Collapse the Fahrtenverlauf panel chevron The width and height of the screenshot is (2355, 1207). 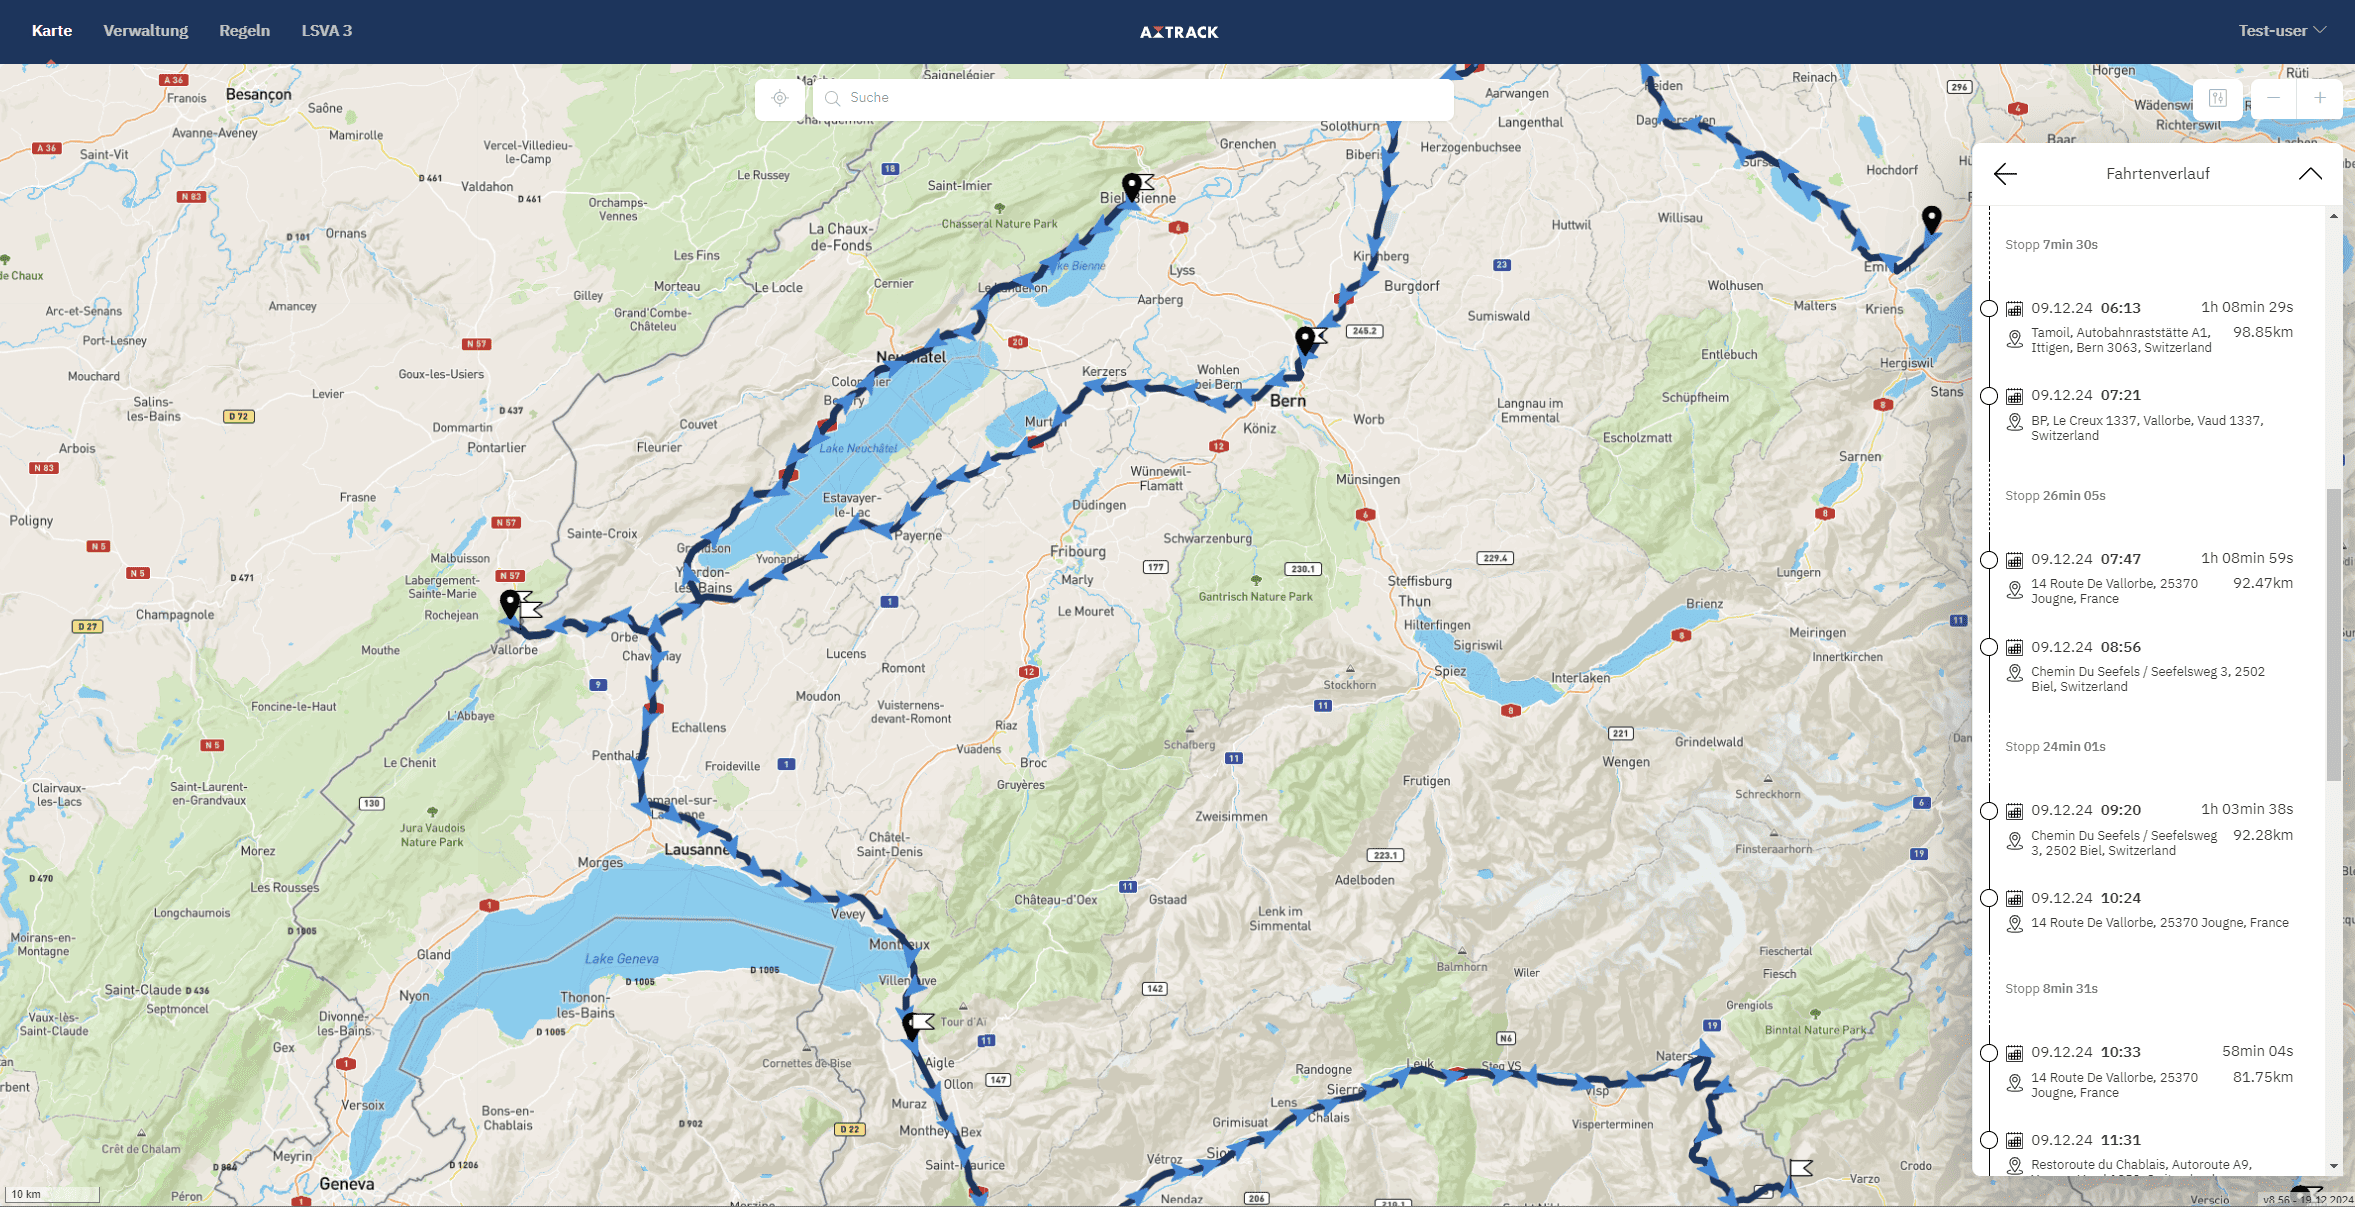tap(2309, 174)
